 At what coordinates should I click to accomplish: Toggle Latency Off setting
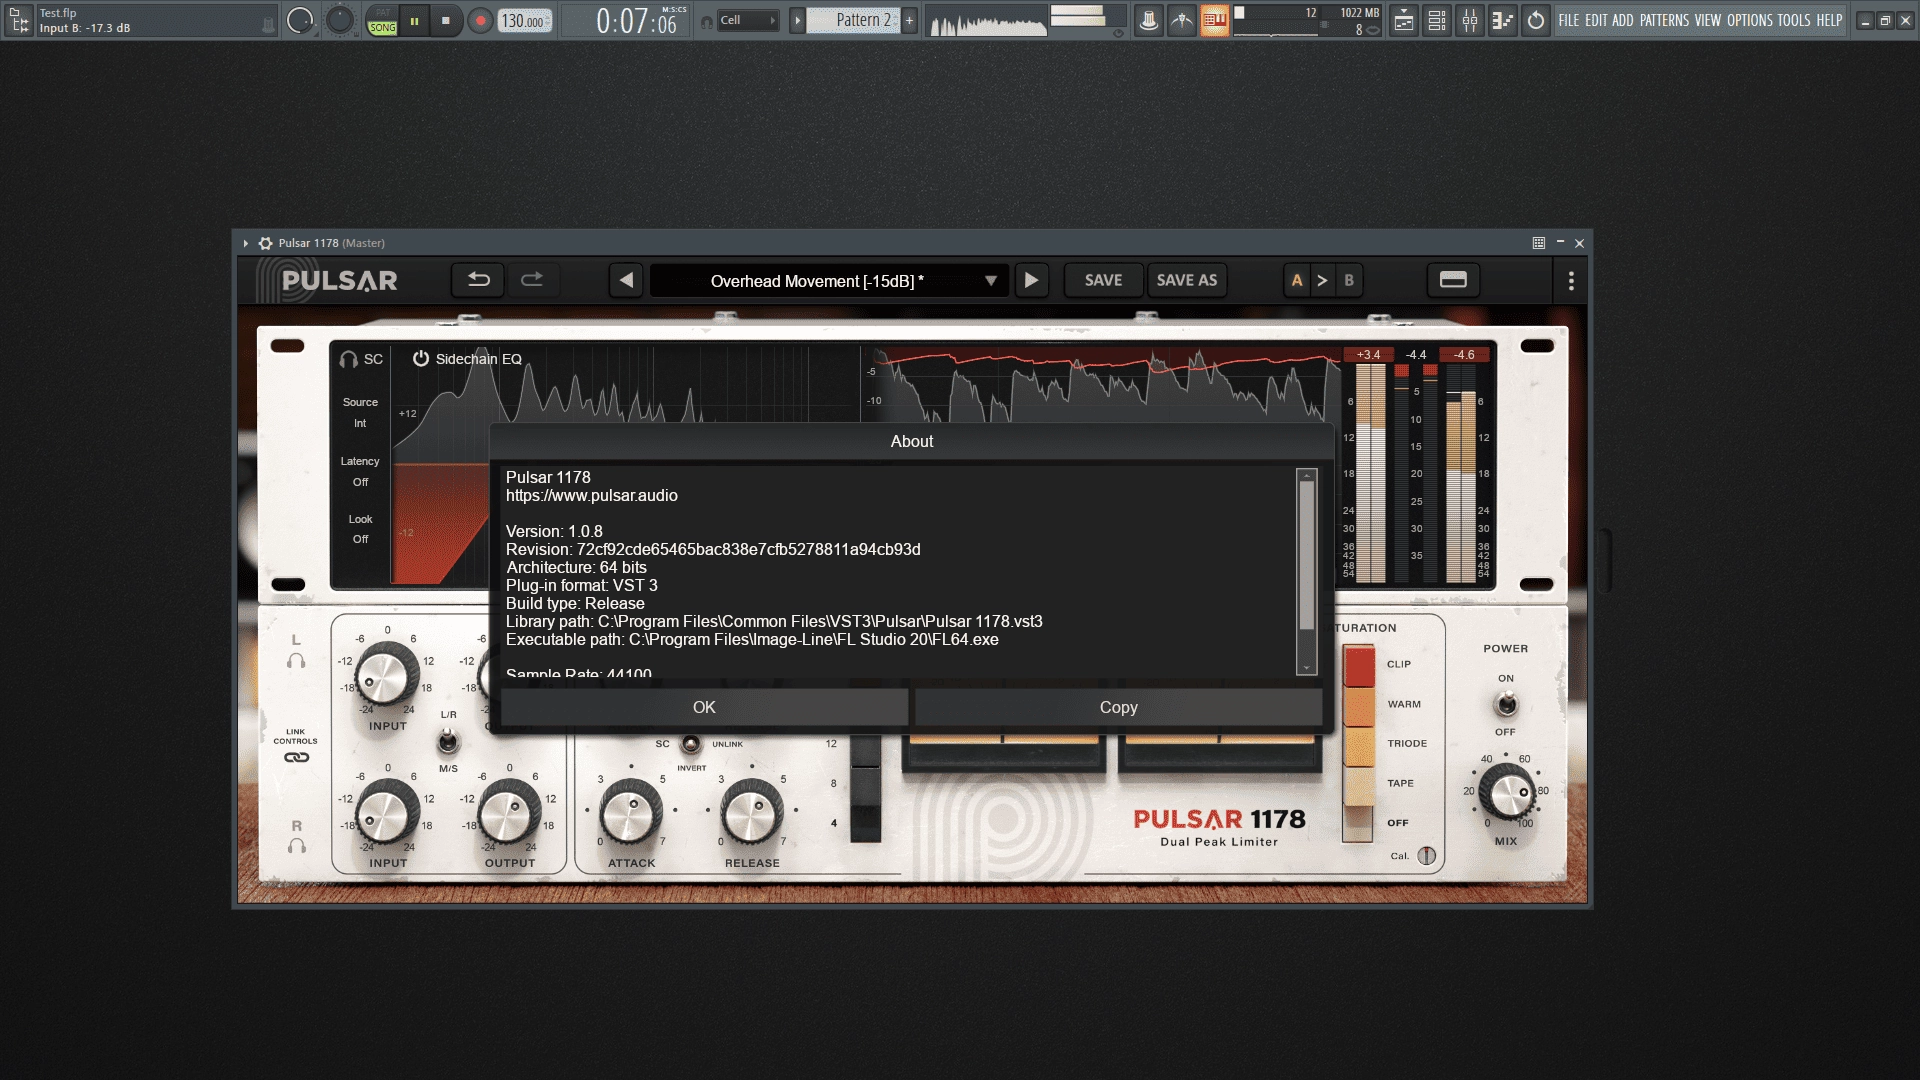pos(360,482)
